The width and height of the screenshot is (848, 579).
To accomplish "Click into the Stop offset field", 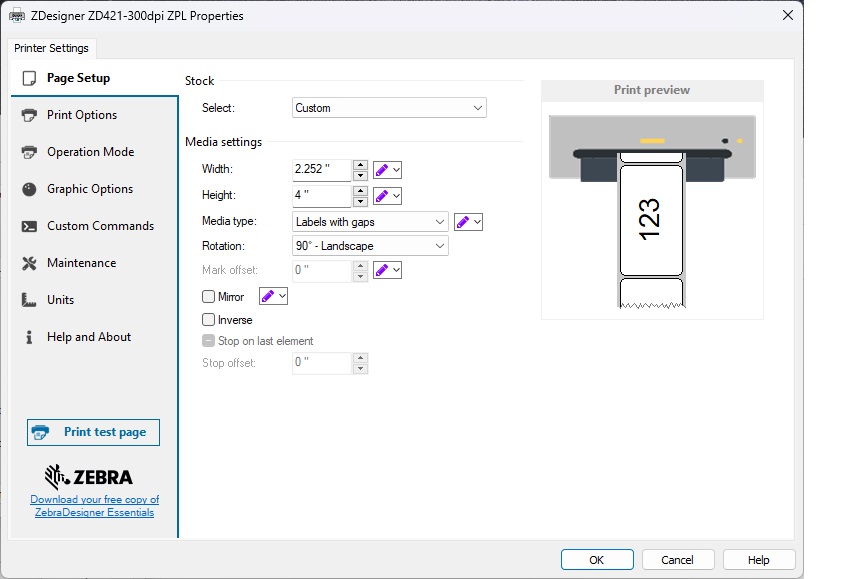I will [x=322, y=363].
